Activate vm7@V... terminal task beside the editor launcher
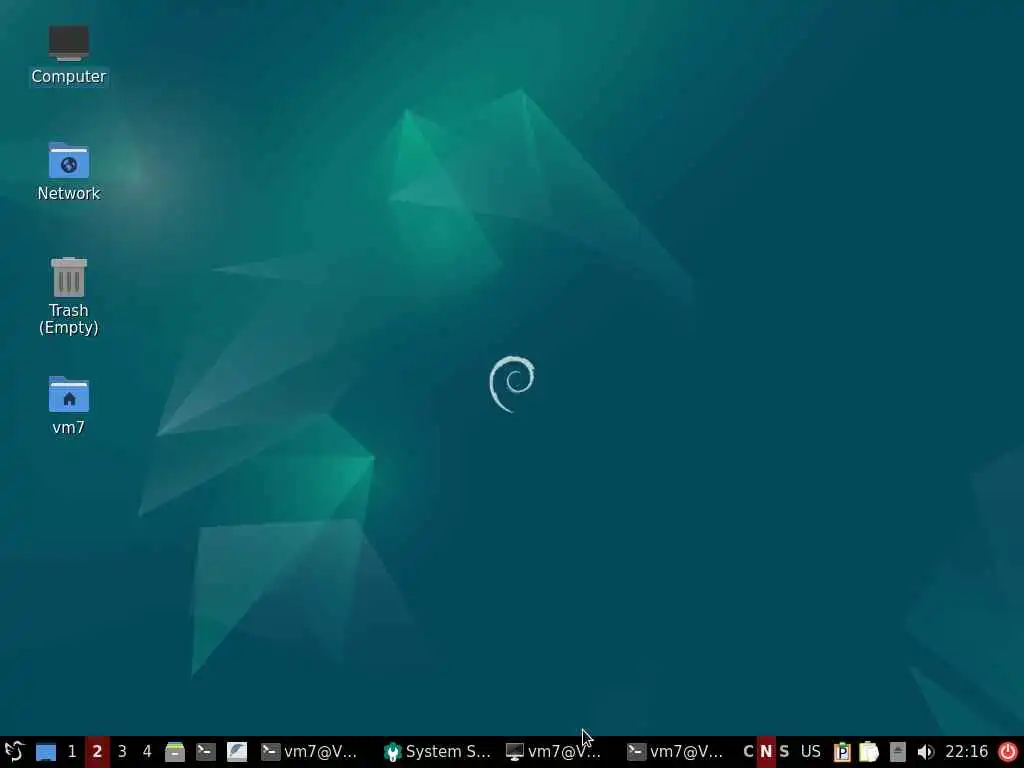1024x768 pixels. pyautogui.click(x=310, y=752)
